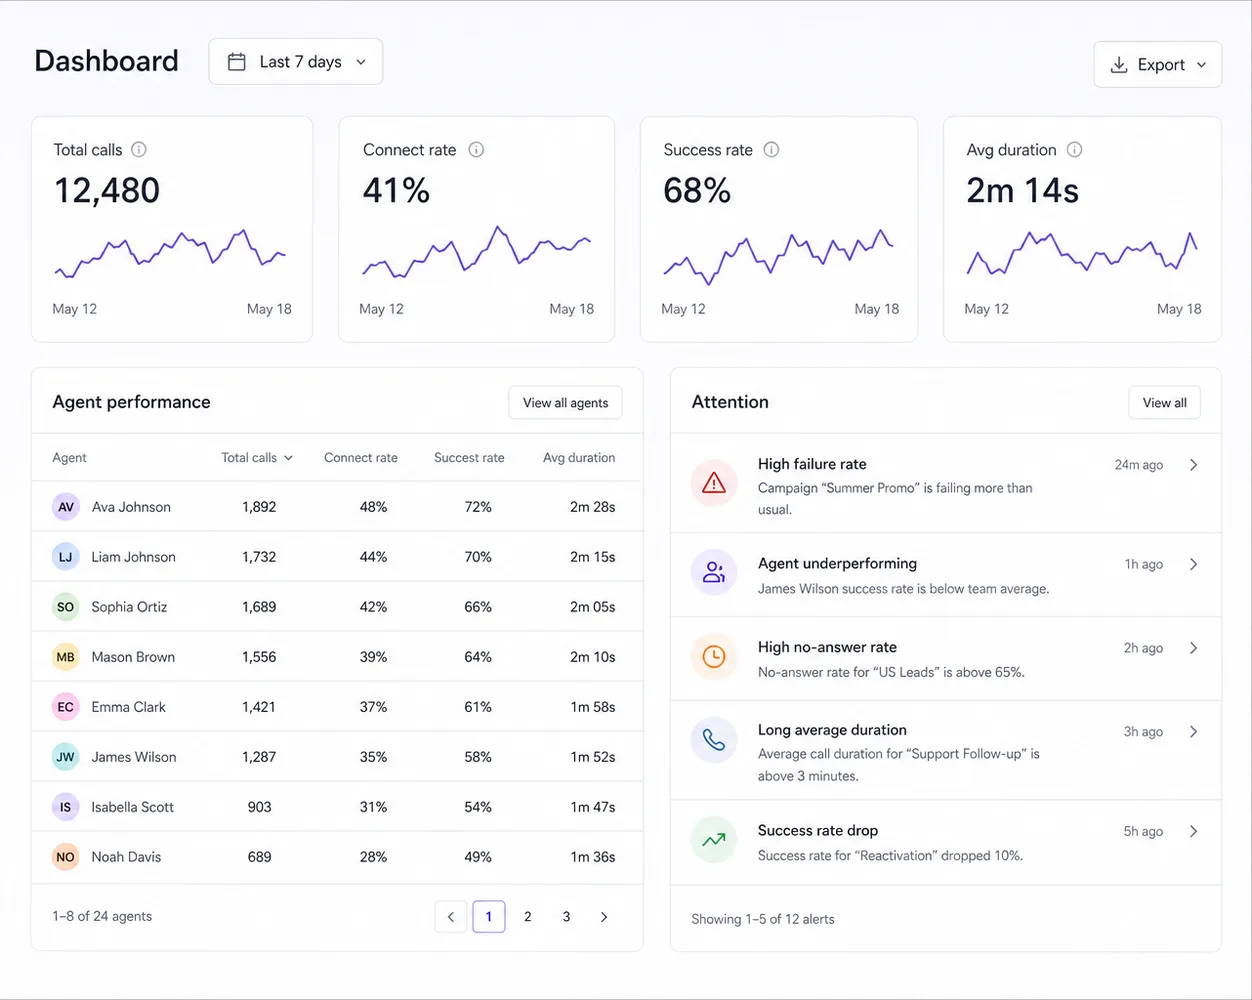This screenshot has width=1252, height=1000.
Task: Click the 2m 14s average duration value
Action: tap(1022, 190)
